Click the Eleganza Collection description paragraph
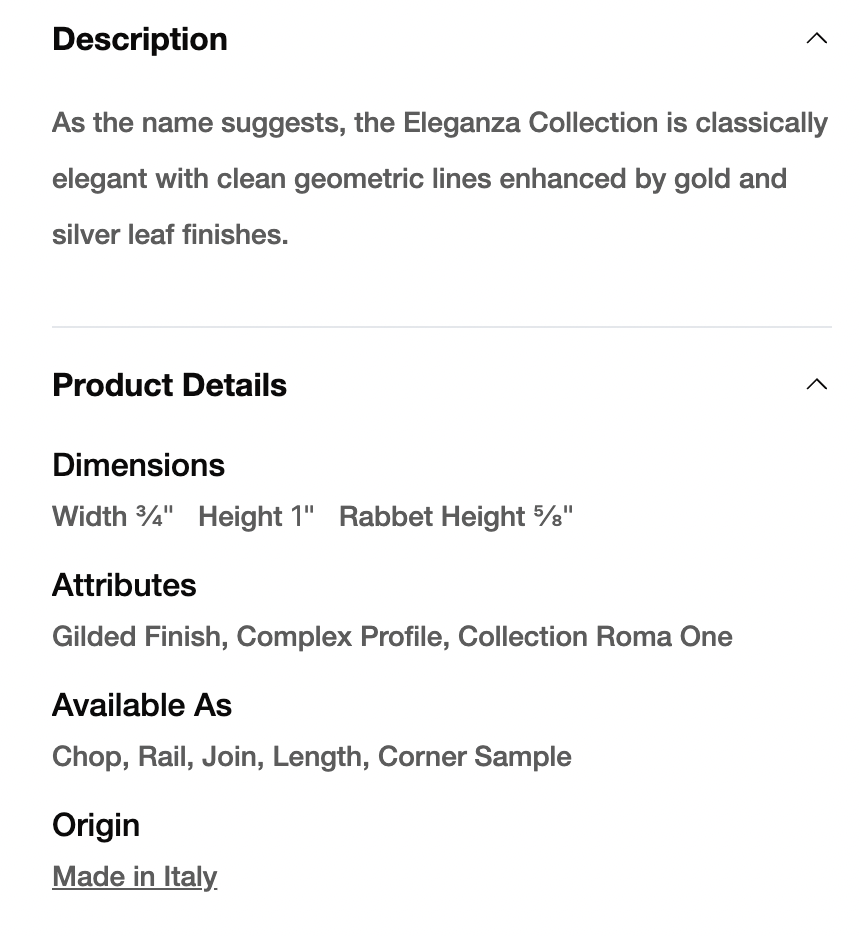The height and width of the screenshot is (936, 860). tap(440, 179)
